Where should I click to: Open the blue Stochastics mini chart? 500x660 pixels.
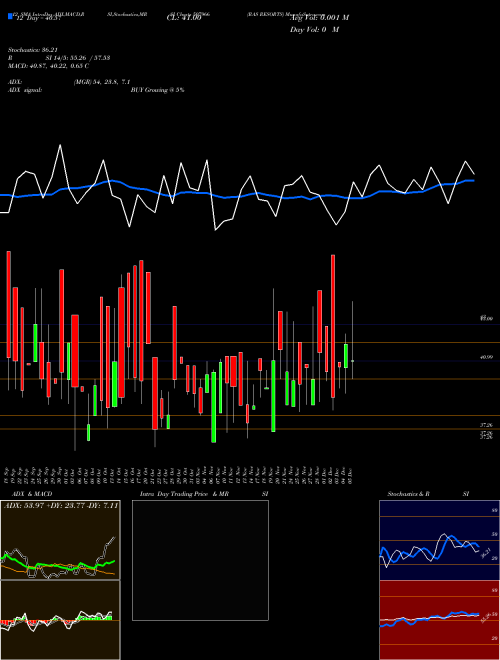439,540
